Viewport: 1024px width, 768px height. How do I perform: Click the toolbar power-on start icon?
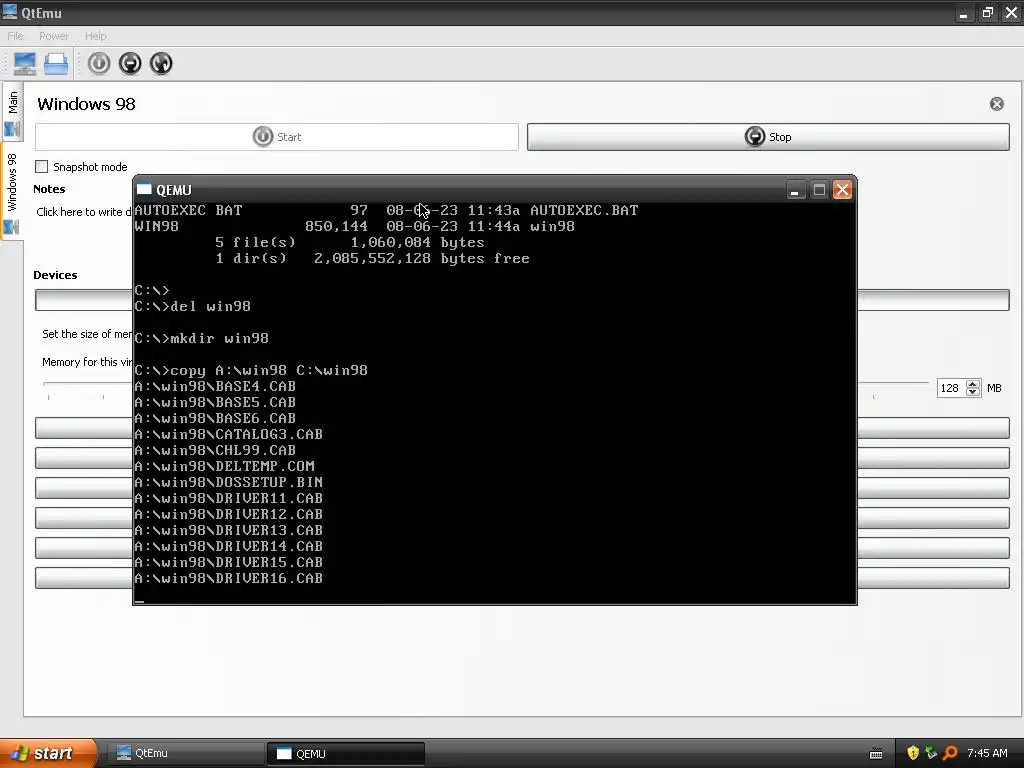pyautogui.click(x=99, y=63)
